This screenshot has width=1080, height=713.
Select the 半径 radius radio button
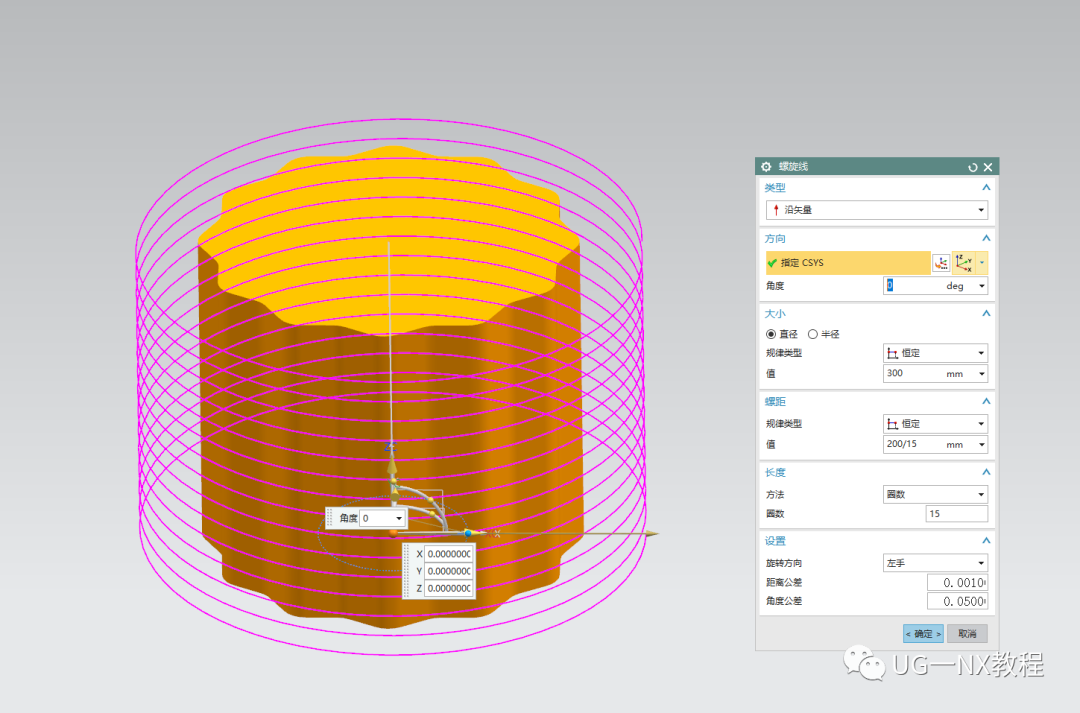point(813,334)
